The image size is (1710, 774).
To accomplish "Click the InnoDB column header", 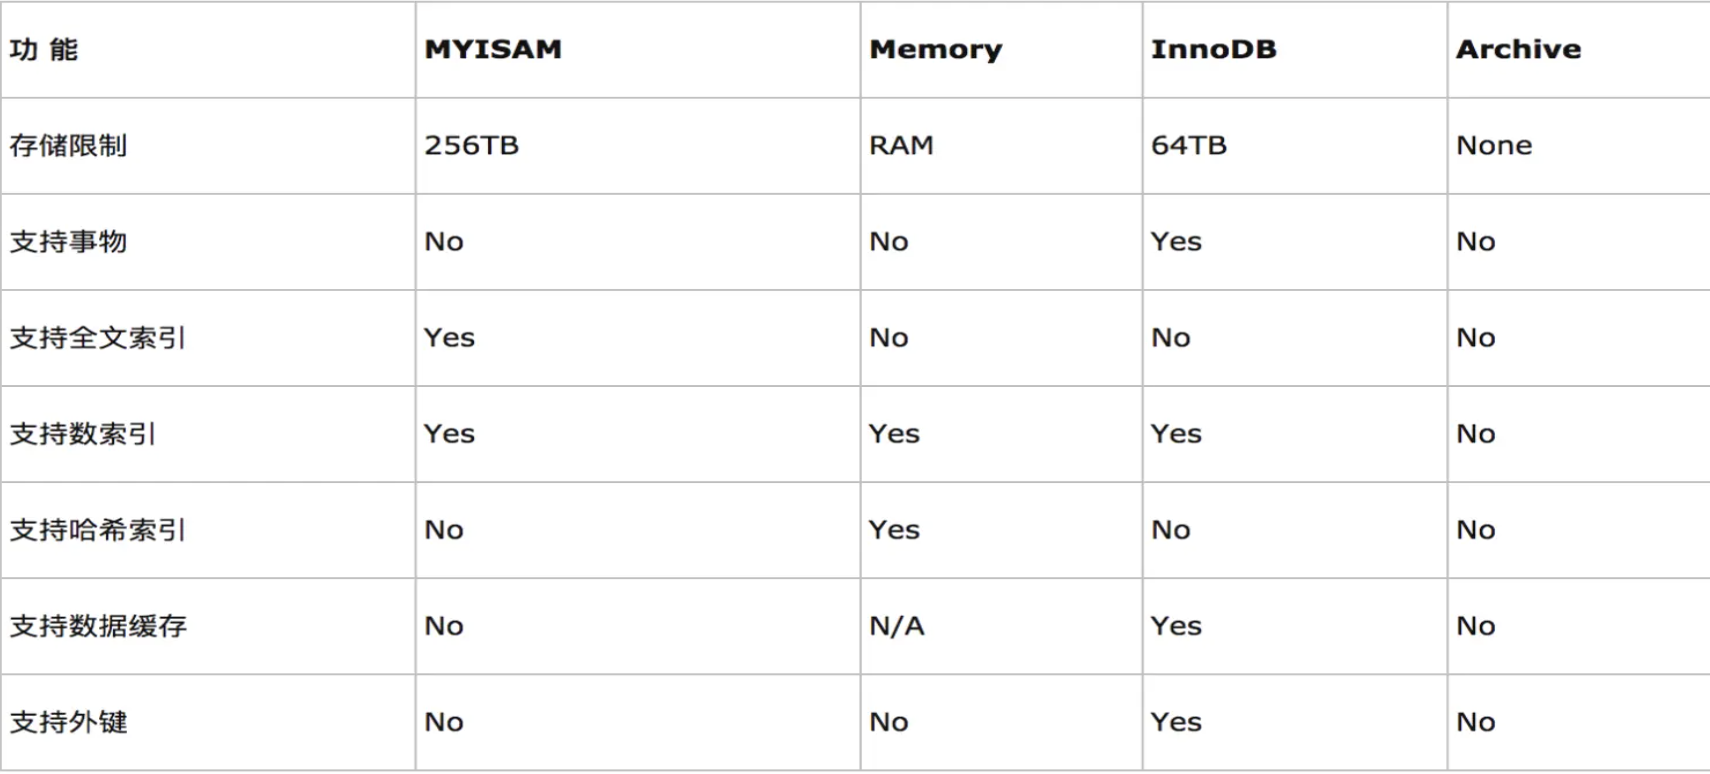I will pos(1213,49).
